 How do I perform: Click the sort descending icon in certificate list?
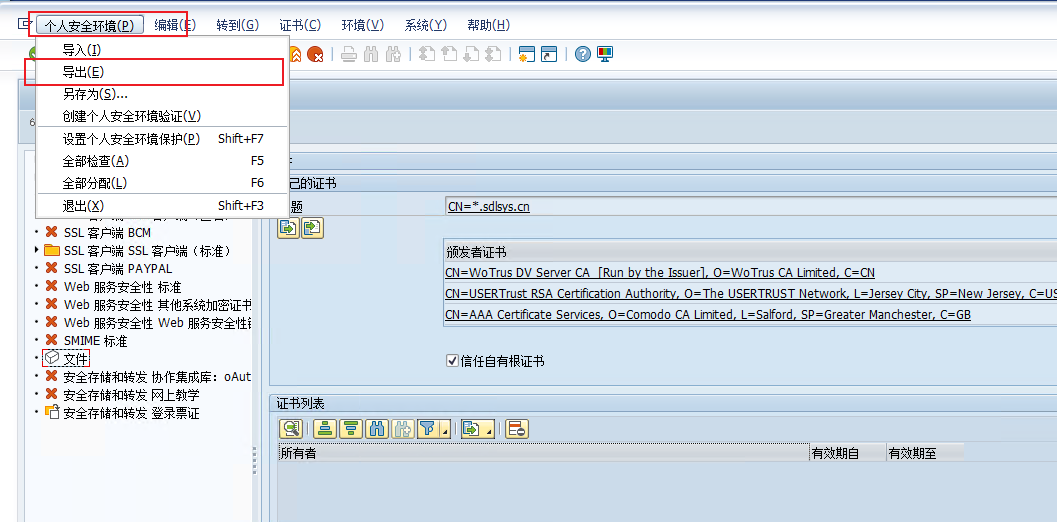(x=350, y=429)
